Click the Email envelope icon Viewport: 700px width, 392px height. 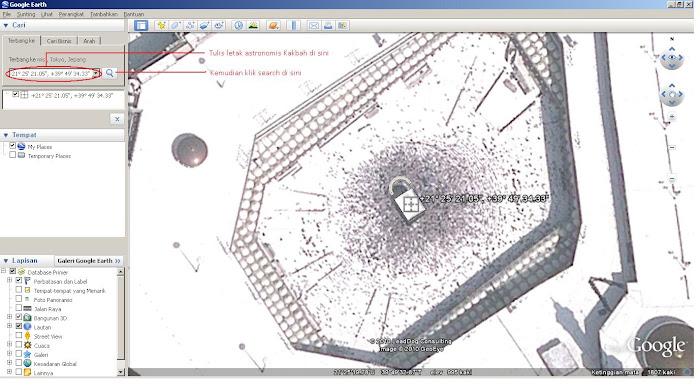point(314,25)
